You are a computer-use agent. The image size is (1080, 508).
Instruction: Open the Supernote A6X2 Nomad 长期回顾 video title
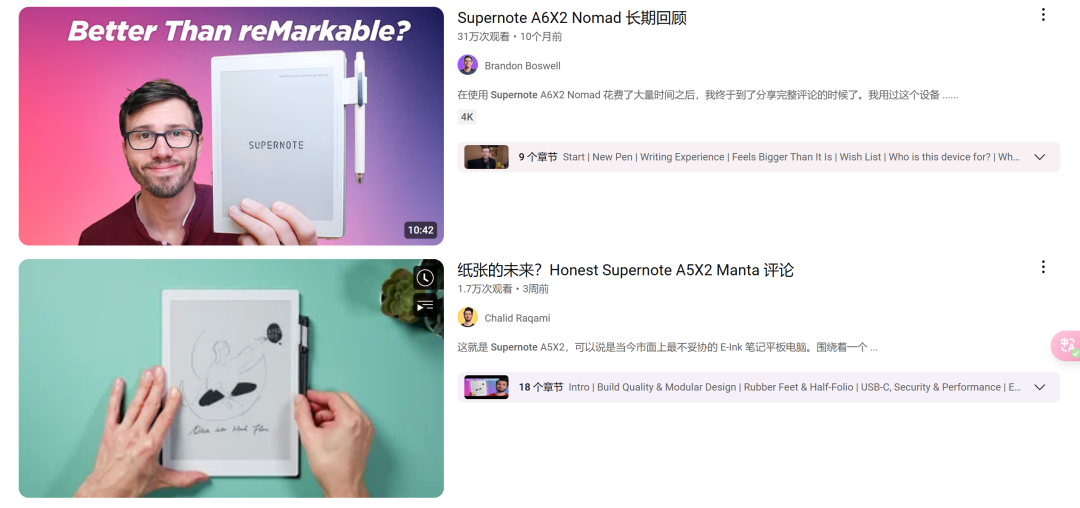coord(572,18)
